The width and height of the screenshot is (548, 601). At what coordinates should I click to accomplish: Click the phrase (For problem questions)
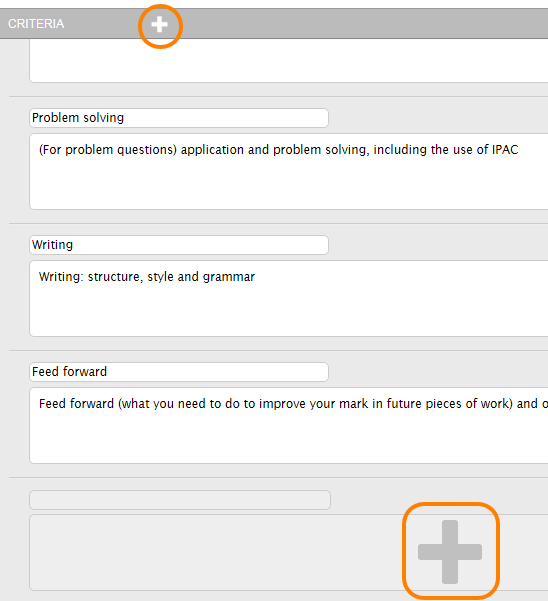pos(108,150)
